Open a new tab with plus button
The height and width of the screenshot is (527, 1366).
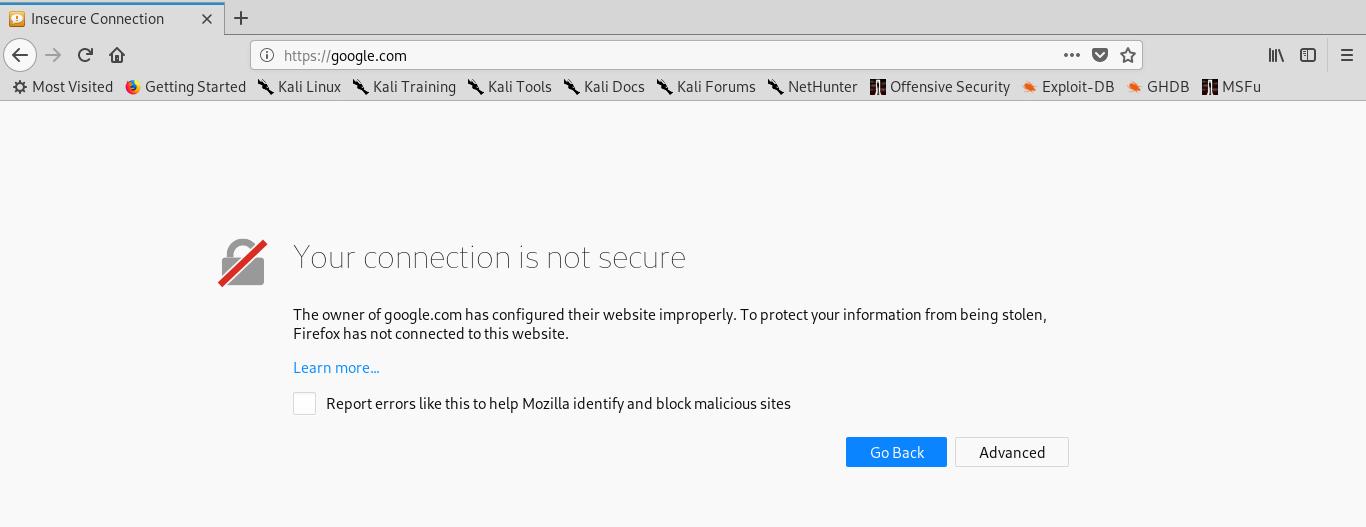[x=240, y=18]
